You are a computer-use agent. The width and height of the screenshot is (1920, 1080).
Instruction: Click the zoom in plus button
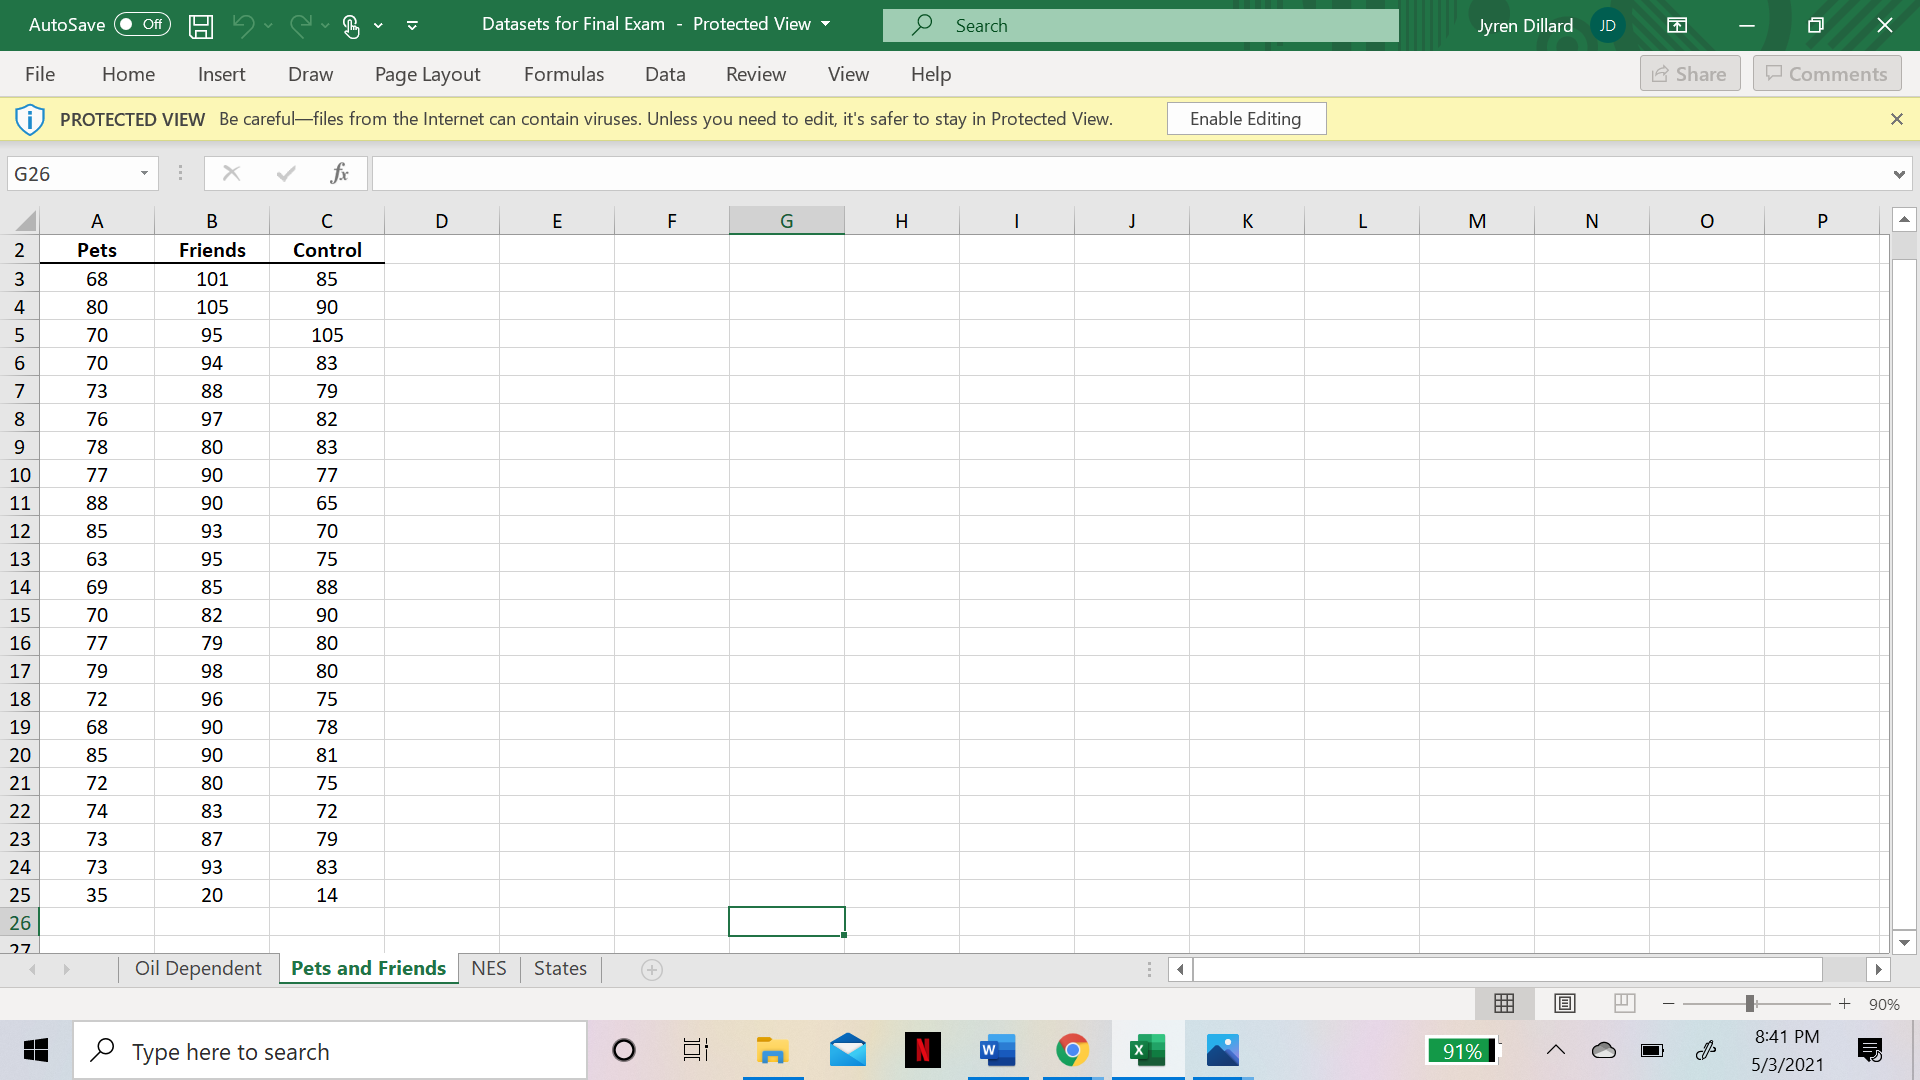point(1845,1004)
